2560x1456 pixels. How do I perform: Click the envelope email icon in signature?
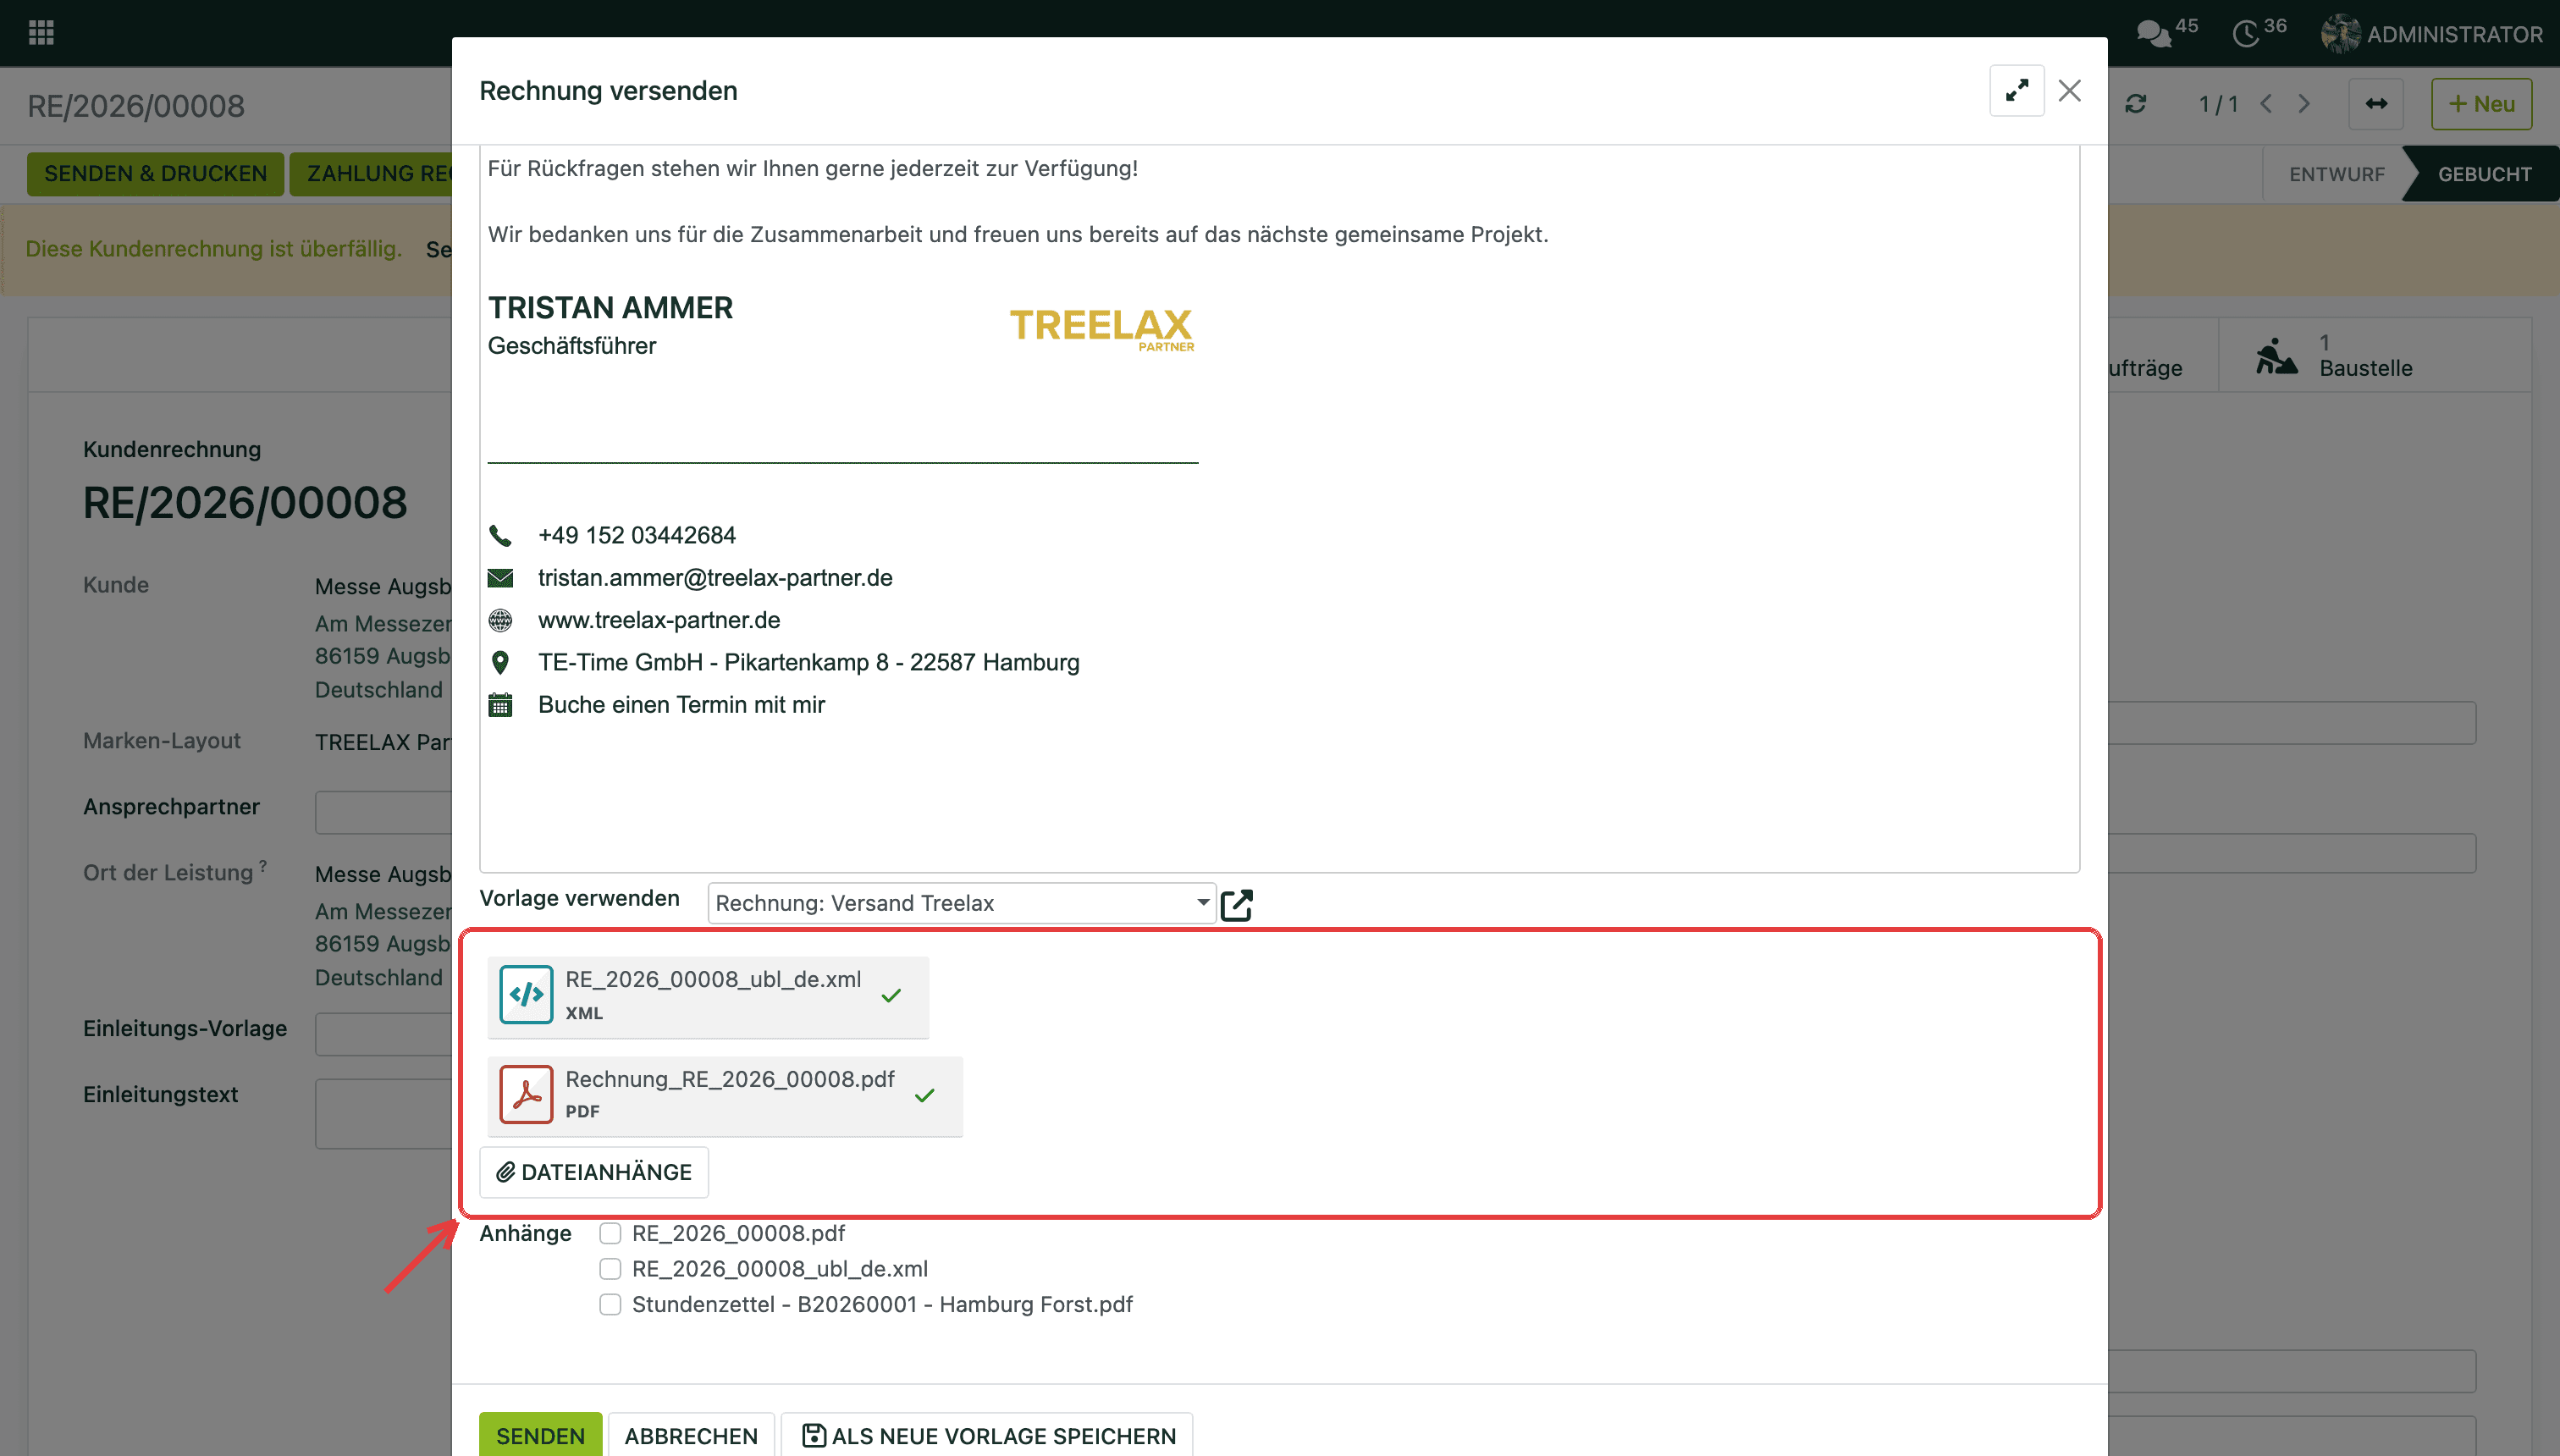pyautogui.click(x=500, y=578)
